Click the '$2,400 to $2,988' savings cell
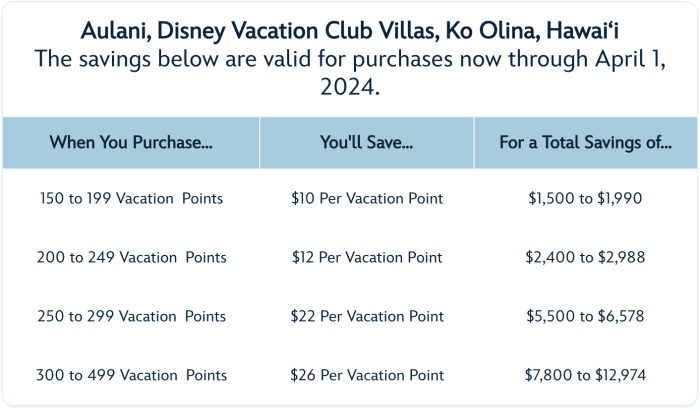 click(585, 257)
